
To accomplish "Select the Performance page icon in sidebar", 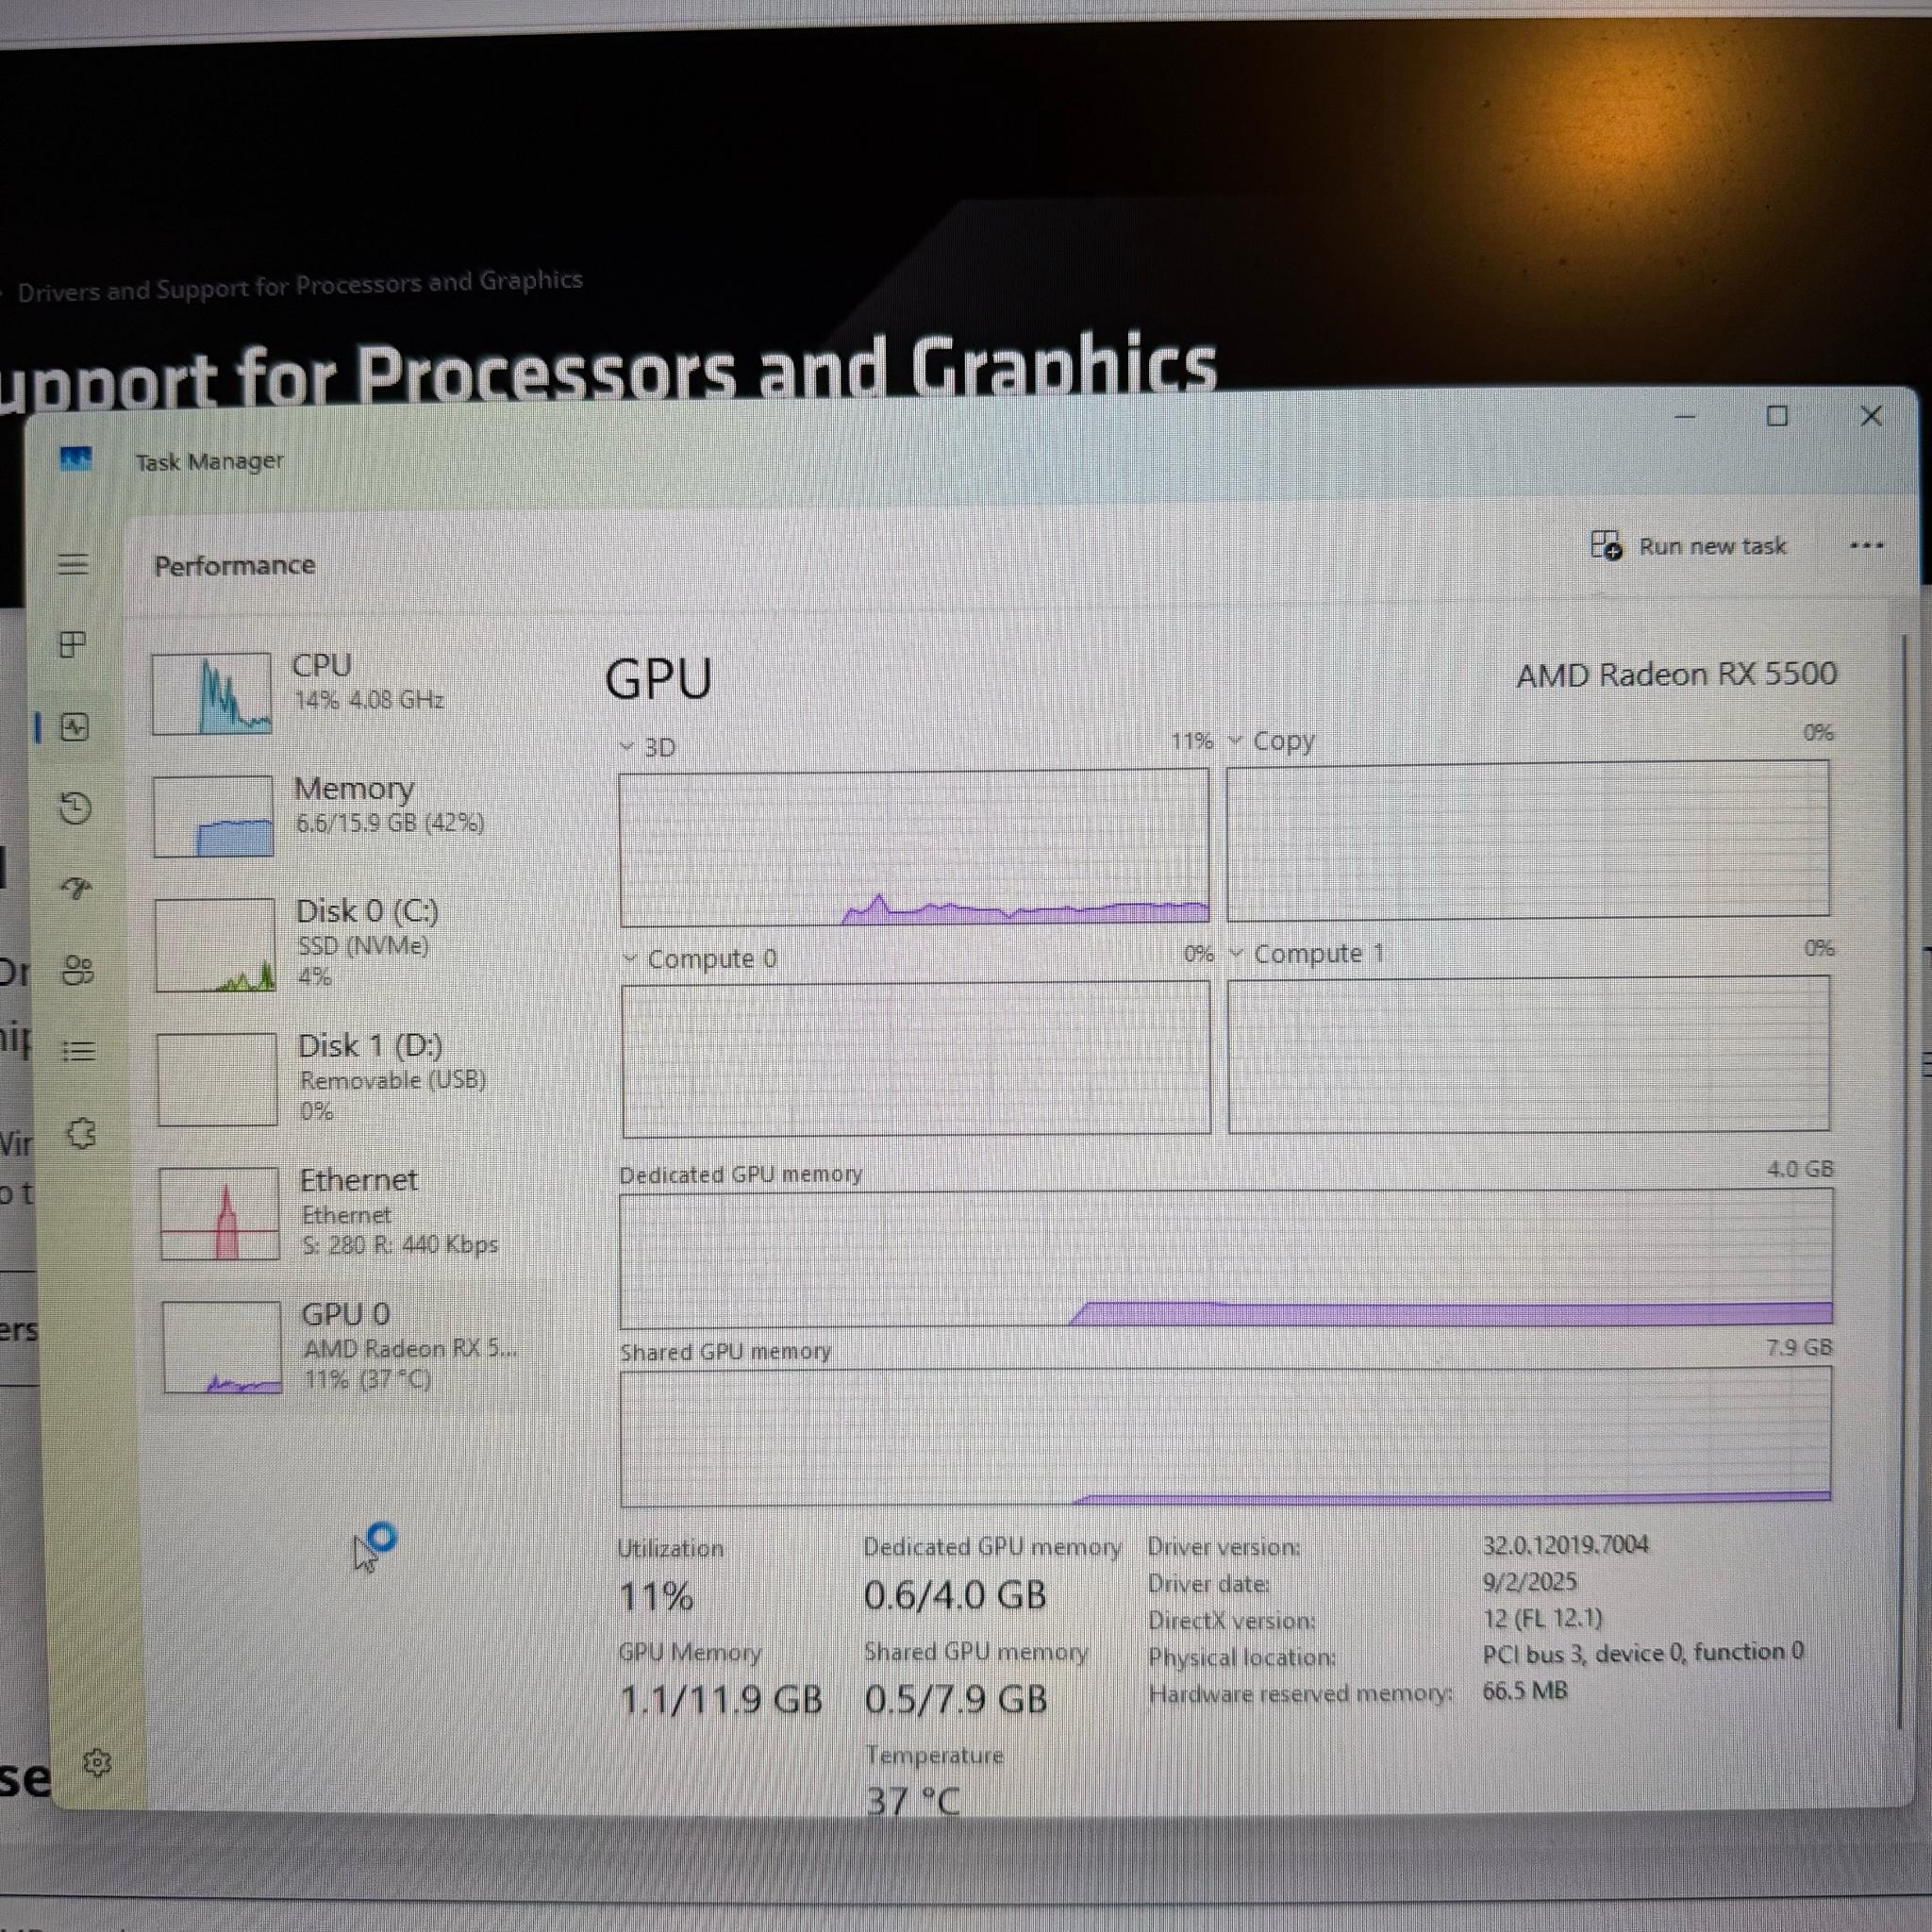I will point(75,727).
